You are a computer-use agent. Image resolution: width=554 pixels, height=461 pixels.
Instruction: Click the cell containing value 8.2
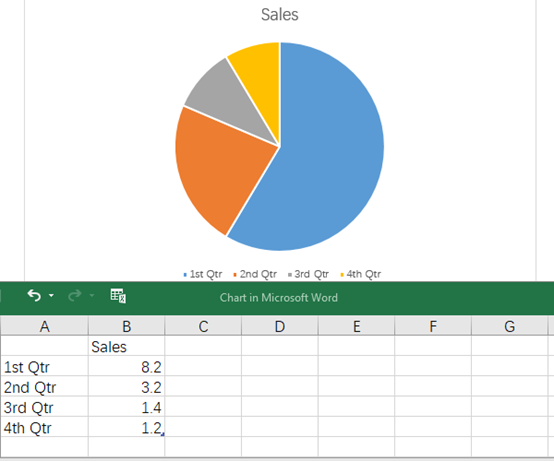[126, 367]
